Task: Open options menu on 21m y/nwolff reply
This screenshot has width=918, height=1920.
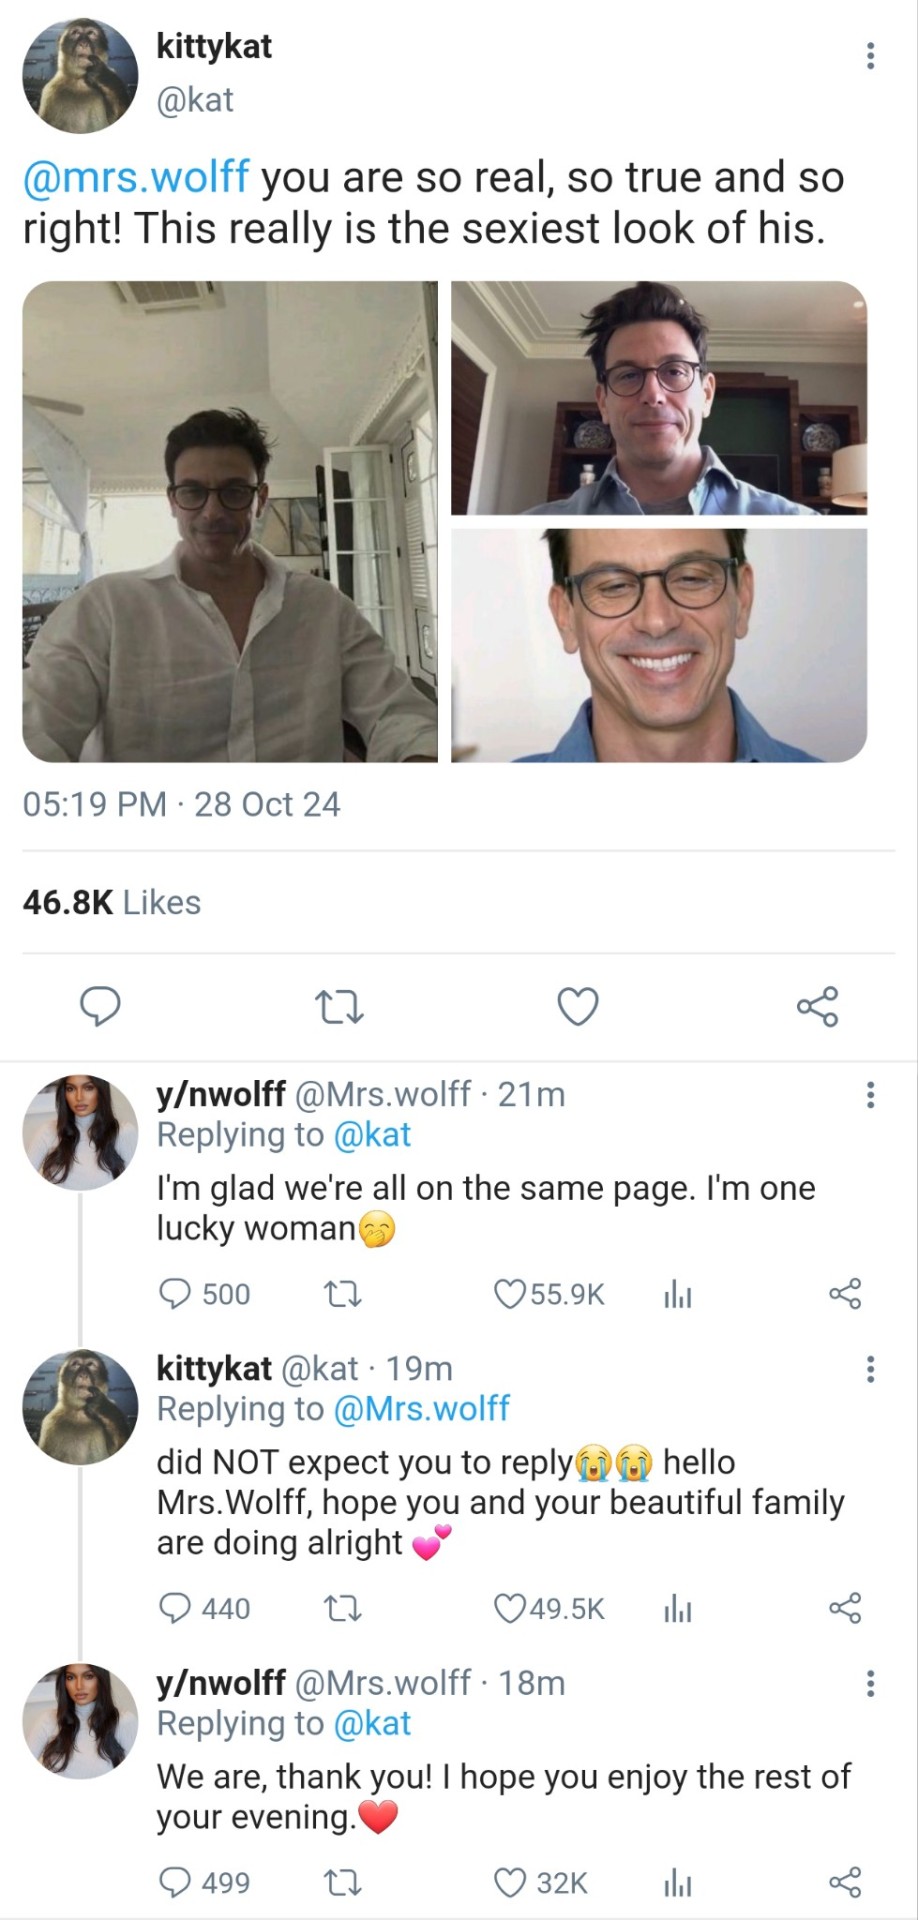Action: [x=870, y=1095]
